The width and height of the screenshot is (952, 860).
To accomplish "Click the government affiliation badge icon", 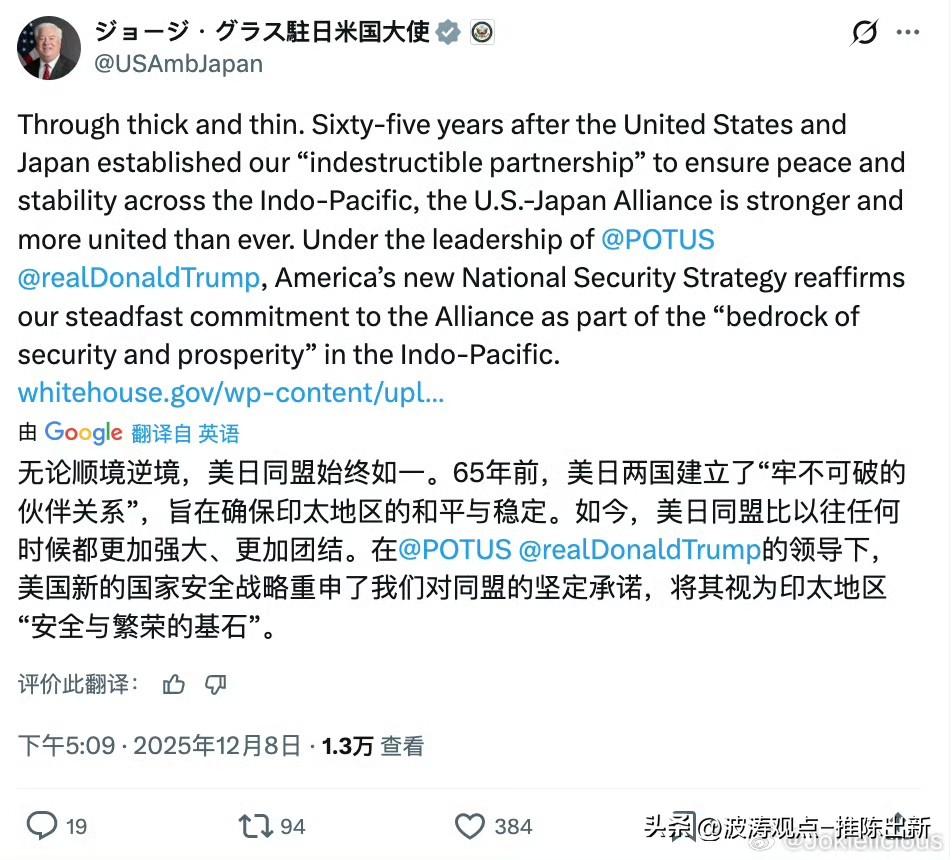I will [x=482, y=32].
